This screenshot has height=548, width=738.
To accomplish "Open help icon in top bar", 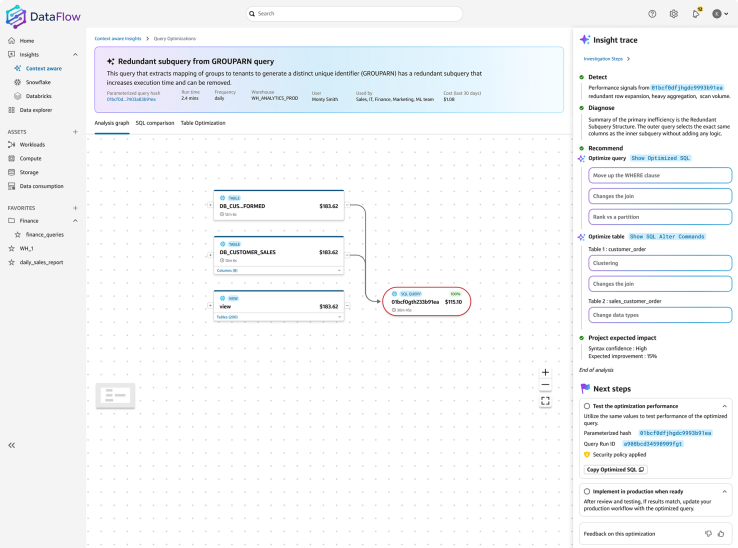I will [x=652, y=14].
